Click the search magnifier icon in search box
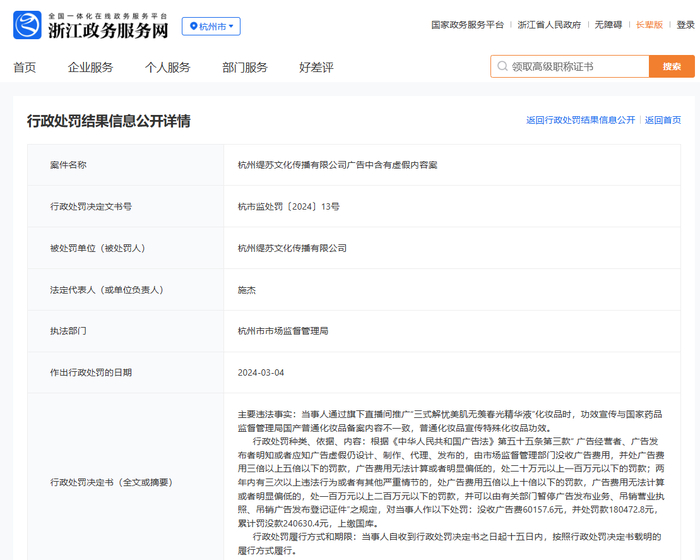The image size is (700, 560). coord(501,67)
